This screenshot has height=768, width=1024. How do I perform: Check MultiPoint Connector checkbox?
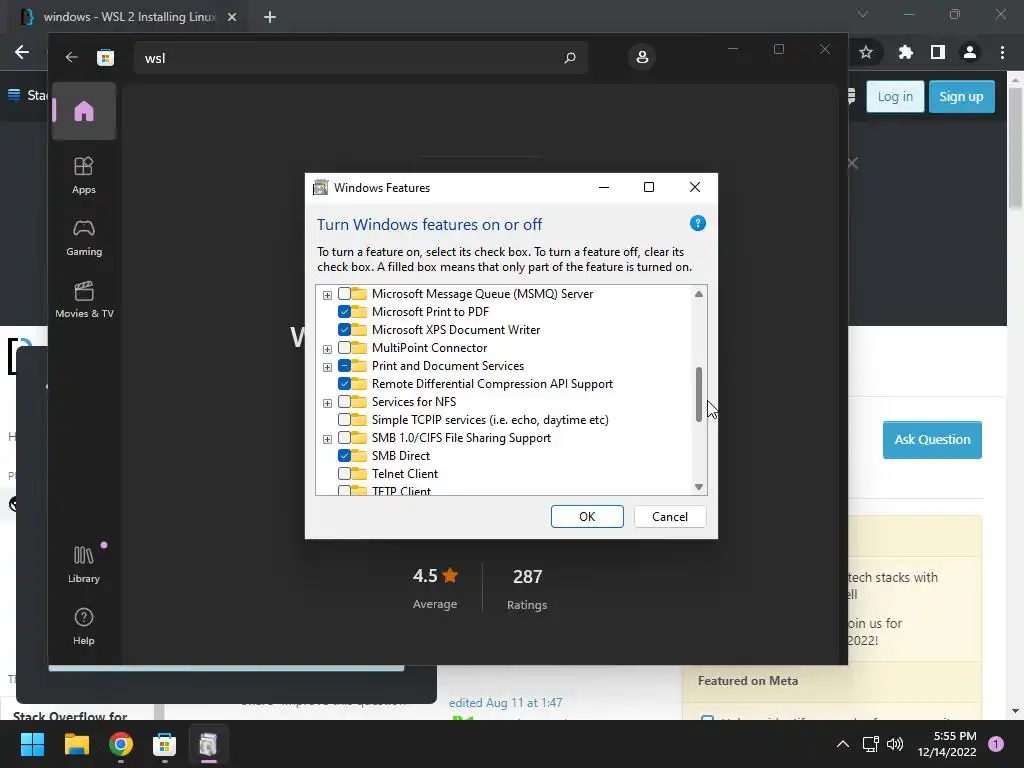(x=344, y=348)
